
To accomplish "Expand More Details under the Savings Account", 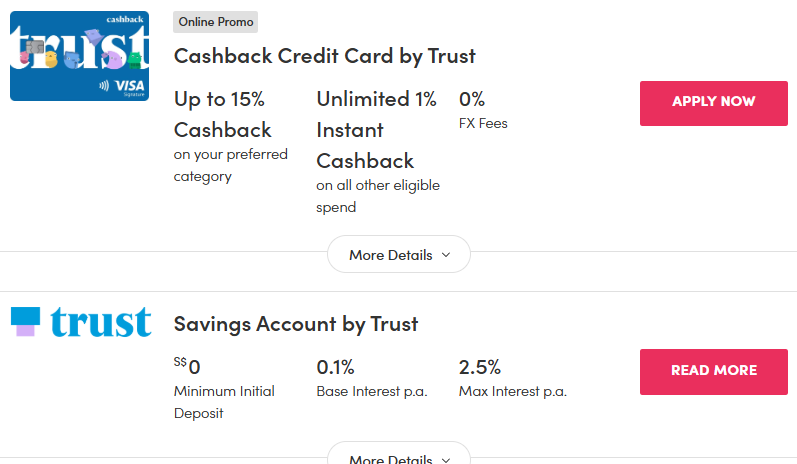I will pyautogui.click(x=398, y=458).
